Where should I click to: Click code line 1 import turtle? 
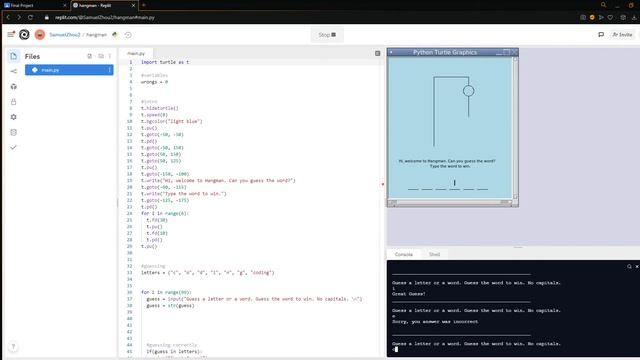(x=165, y=62)
